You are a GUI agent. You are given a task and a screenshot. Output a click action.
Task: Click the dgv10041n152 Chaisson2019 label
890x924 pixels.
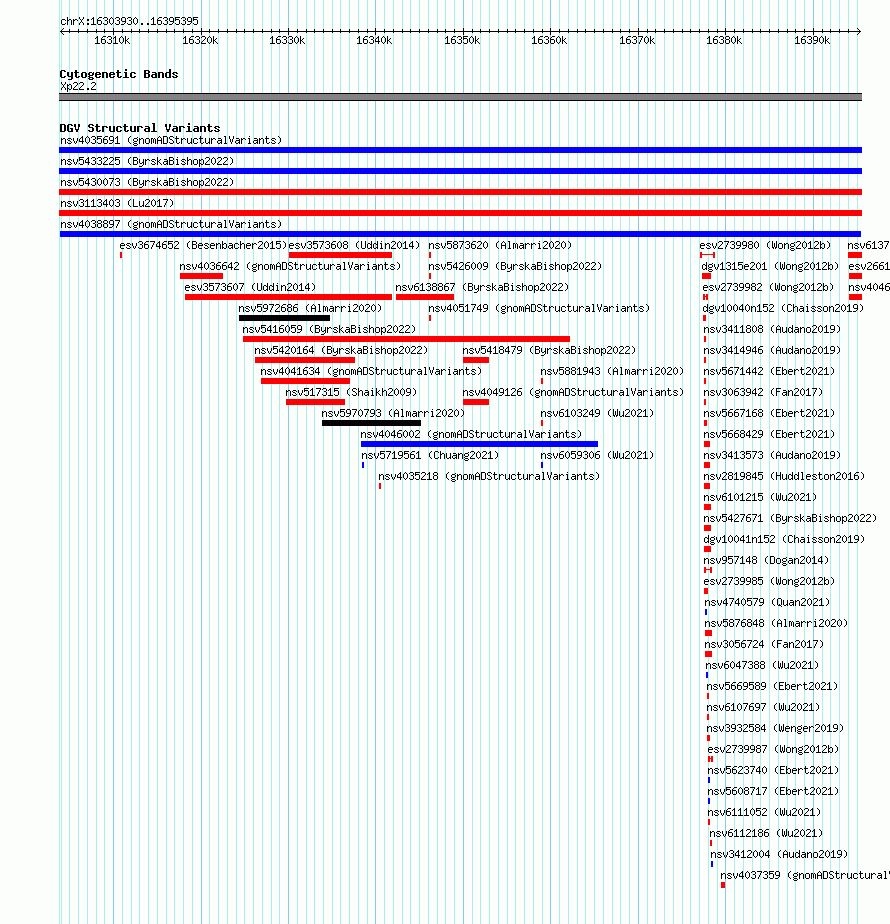(784, 539)
